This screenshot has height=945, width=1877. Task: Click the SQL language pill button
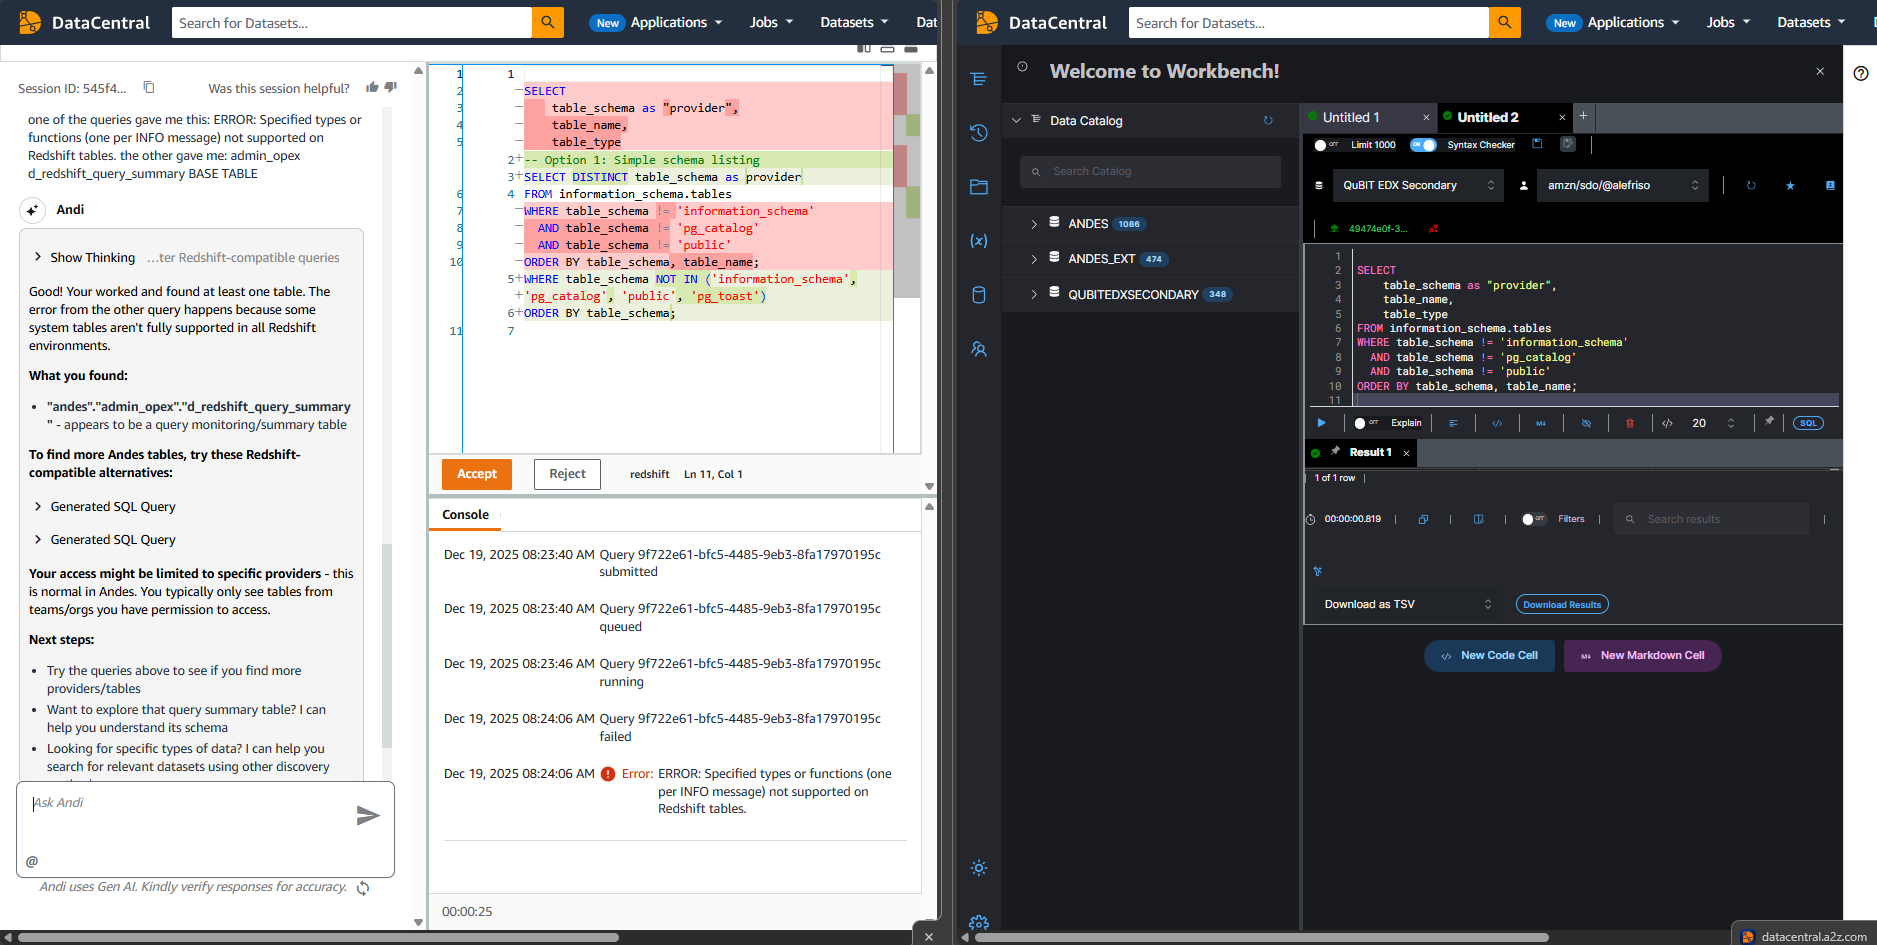click(1808, 423)
